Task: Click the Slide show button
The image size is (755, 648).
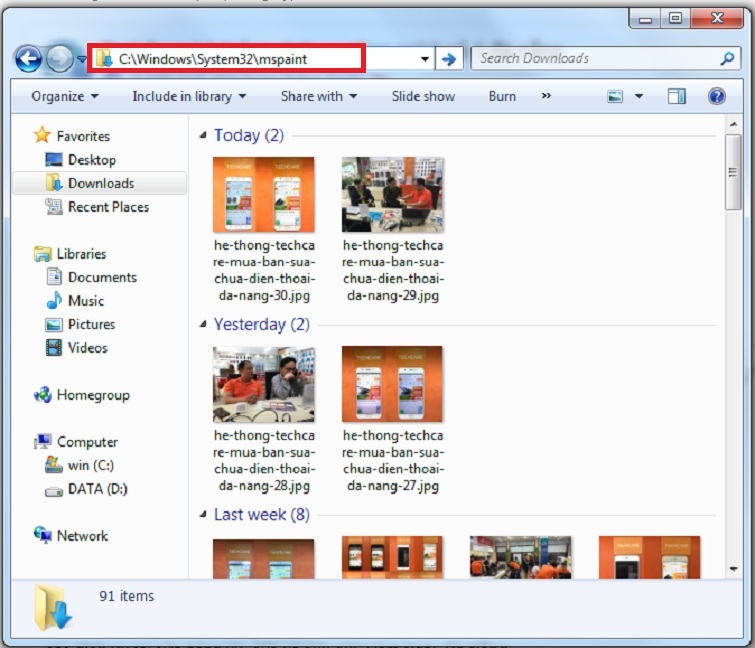Action: tap(423, 96)
